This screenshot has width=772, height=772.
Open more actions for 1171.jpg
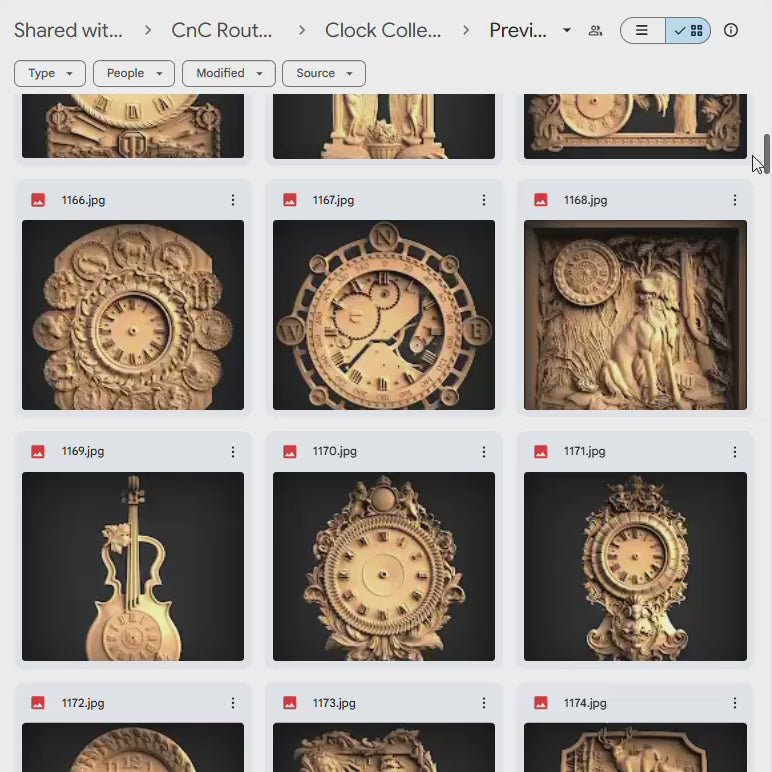point(735,451)
